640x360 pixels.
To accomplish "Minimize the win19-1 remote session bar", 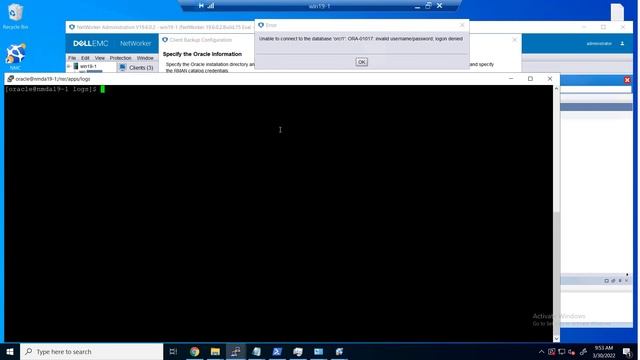I will (x=417, y=6).
